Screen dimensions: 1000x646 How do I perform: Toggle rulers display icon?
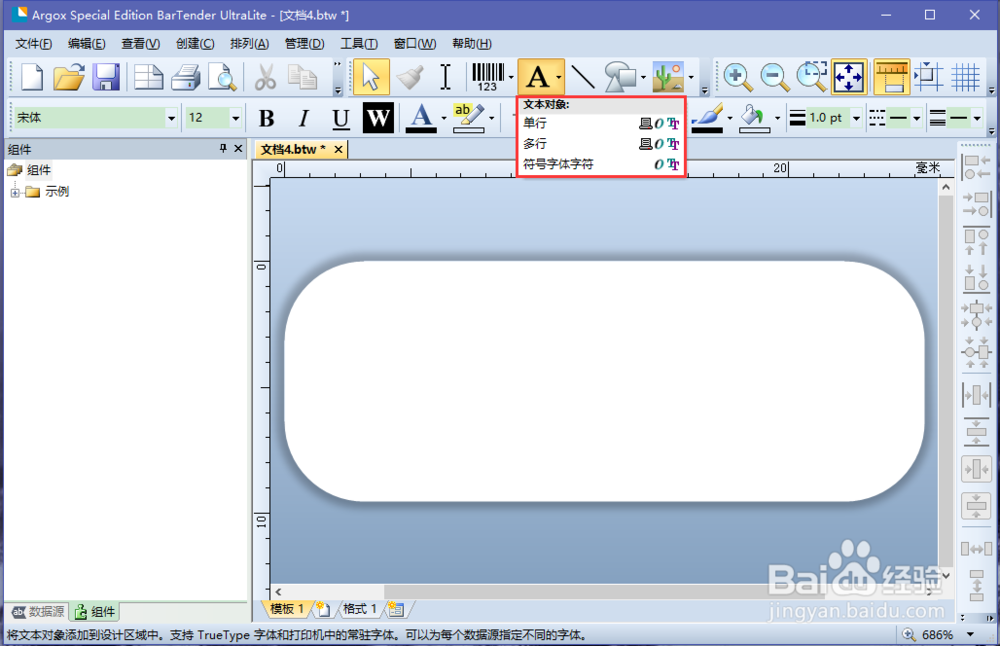[x=892, y=77]
